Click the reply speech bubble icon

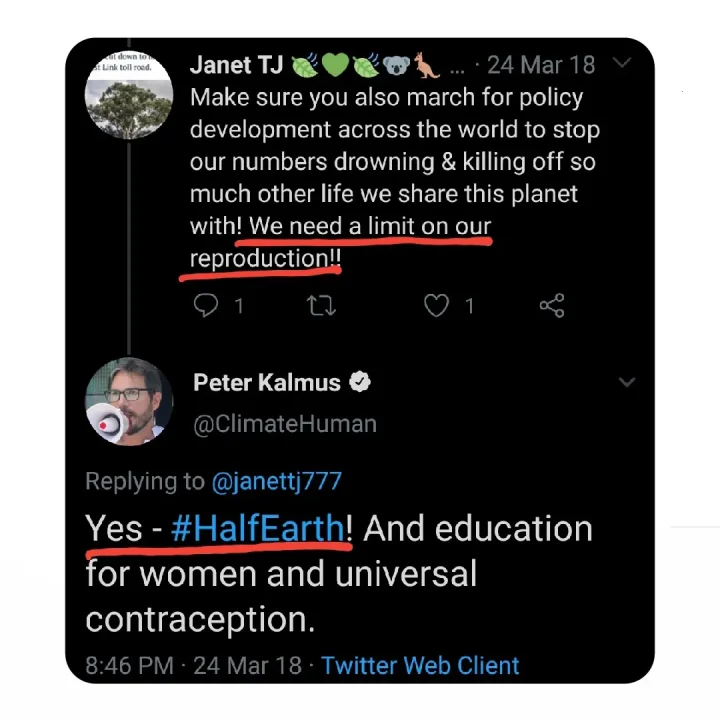point(206,305)
